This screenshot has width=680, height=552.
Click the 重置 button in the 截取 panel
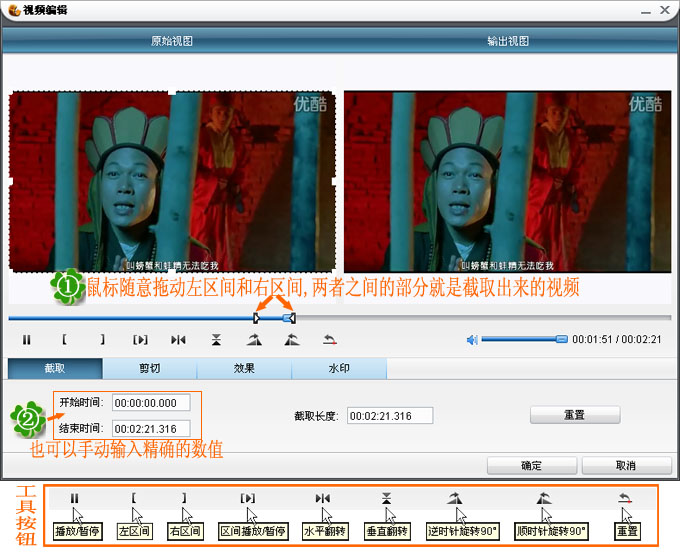tap(575, 415)
